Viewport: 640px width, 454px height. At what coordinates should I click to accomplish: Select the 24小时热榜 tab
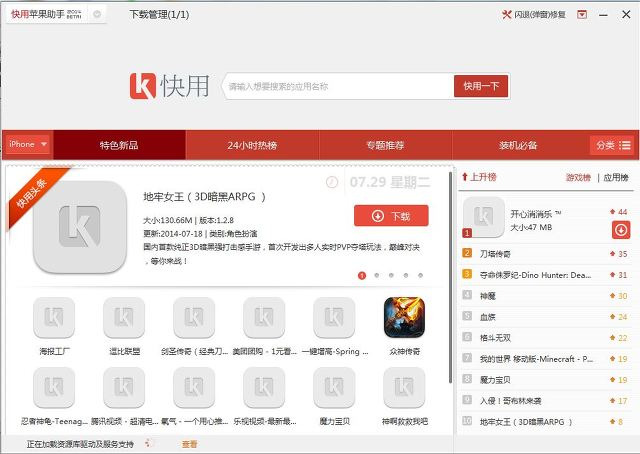pos(252,145)
